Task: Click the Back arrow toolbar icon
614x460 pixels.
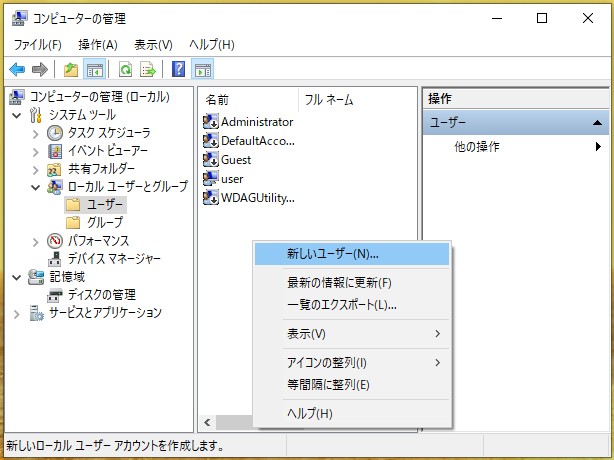Action: tap(17, 70)
